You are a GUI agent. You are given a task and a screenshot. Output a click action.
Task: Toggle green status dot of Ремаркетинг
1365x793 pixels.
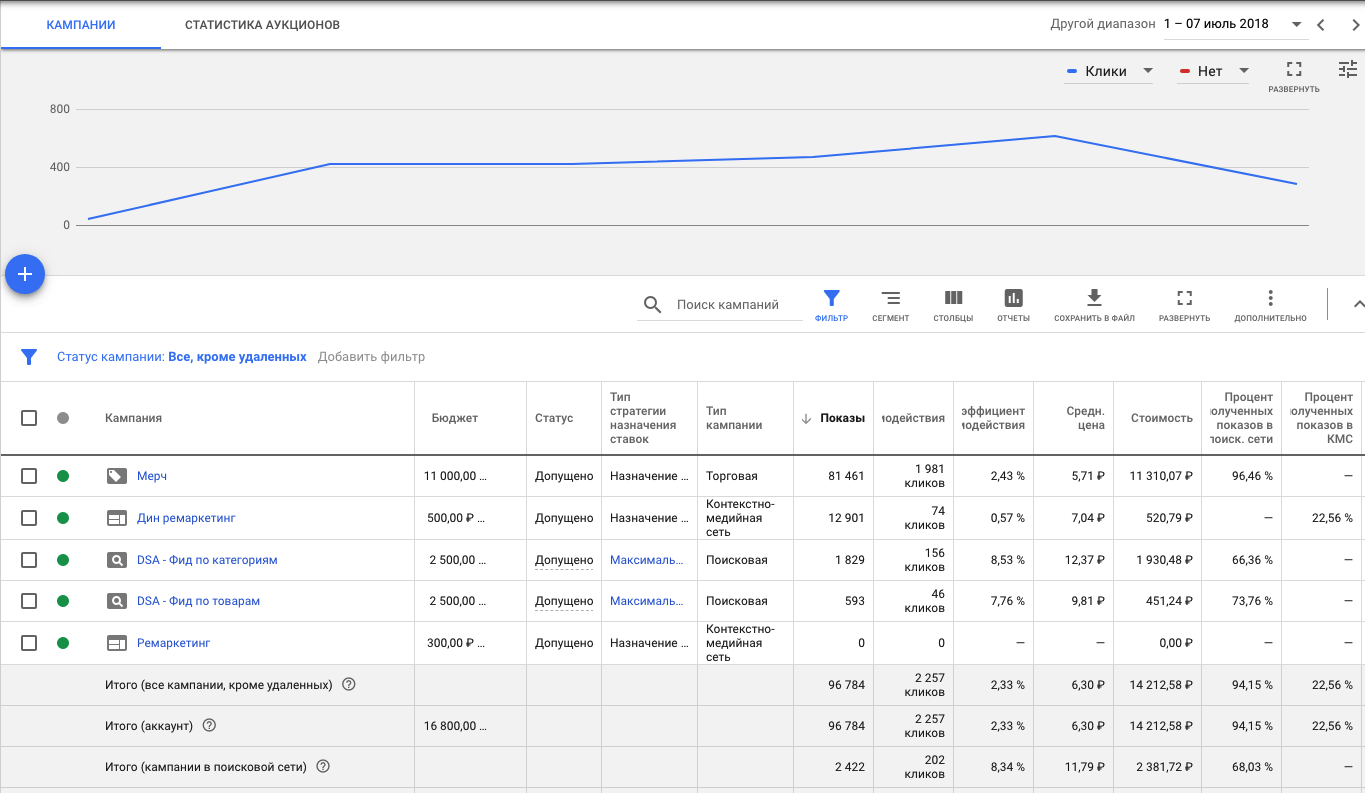63,643
